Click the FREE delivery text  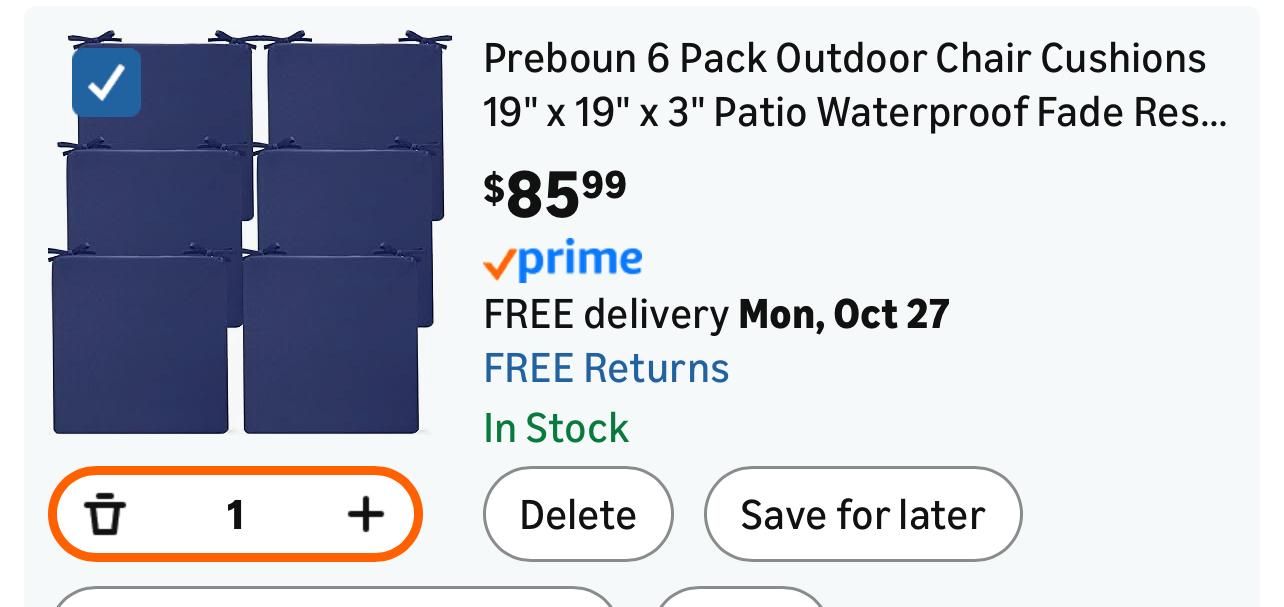606,315
